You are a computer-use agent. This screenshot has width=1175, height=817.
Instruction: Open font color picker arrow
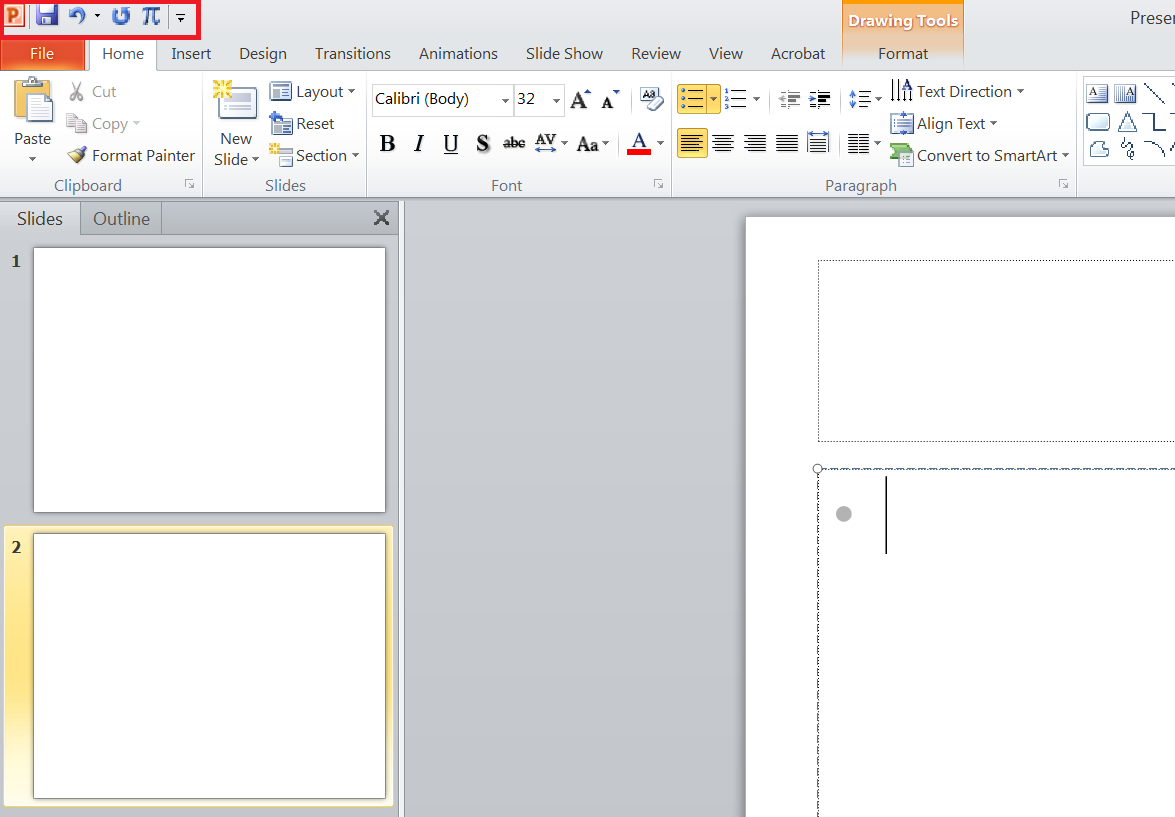tap(660, 143)
